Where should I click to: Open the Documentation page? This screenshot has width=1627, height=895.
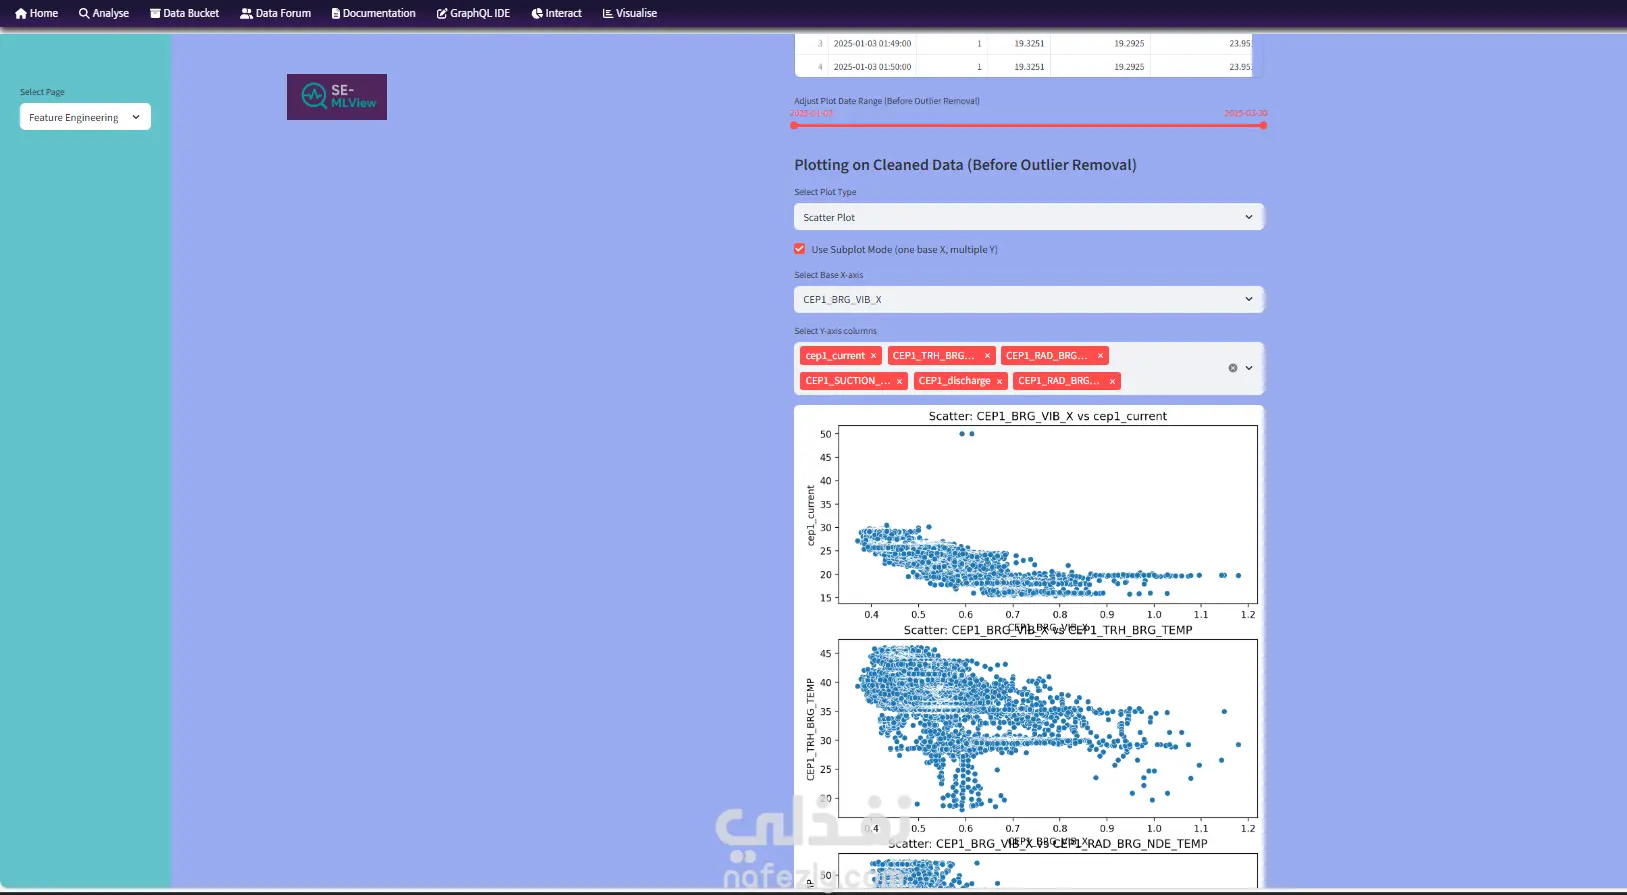click(x=373, y=14)
